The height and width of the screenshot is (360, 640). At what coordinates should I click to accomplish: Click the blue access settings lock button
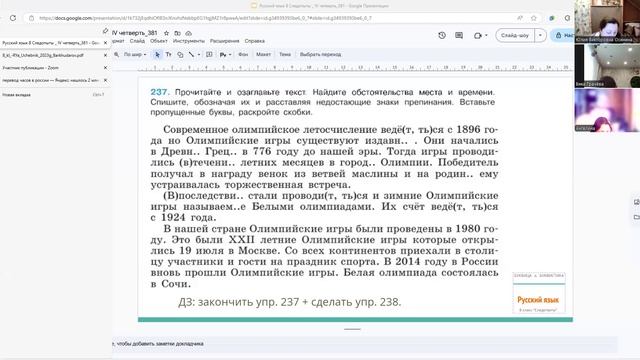[563, 36]
